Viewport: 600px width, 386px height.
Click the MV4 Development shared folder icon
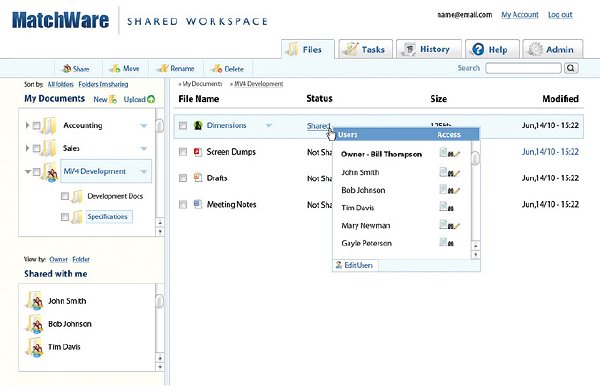50,172
